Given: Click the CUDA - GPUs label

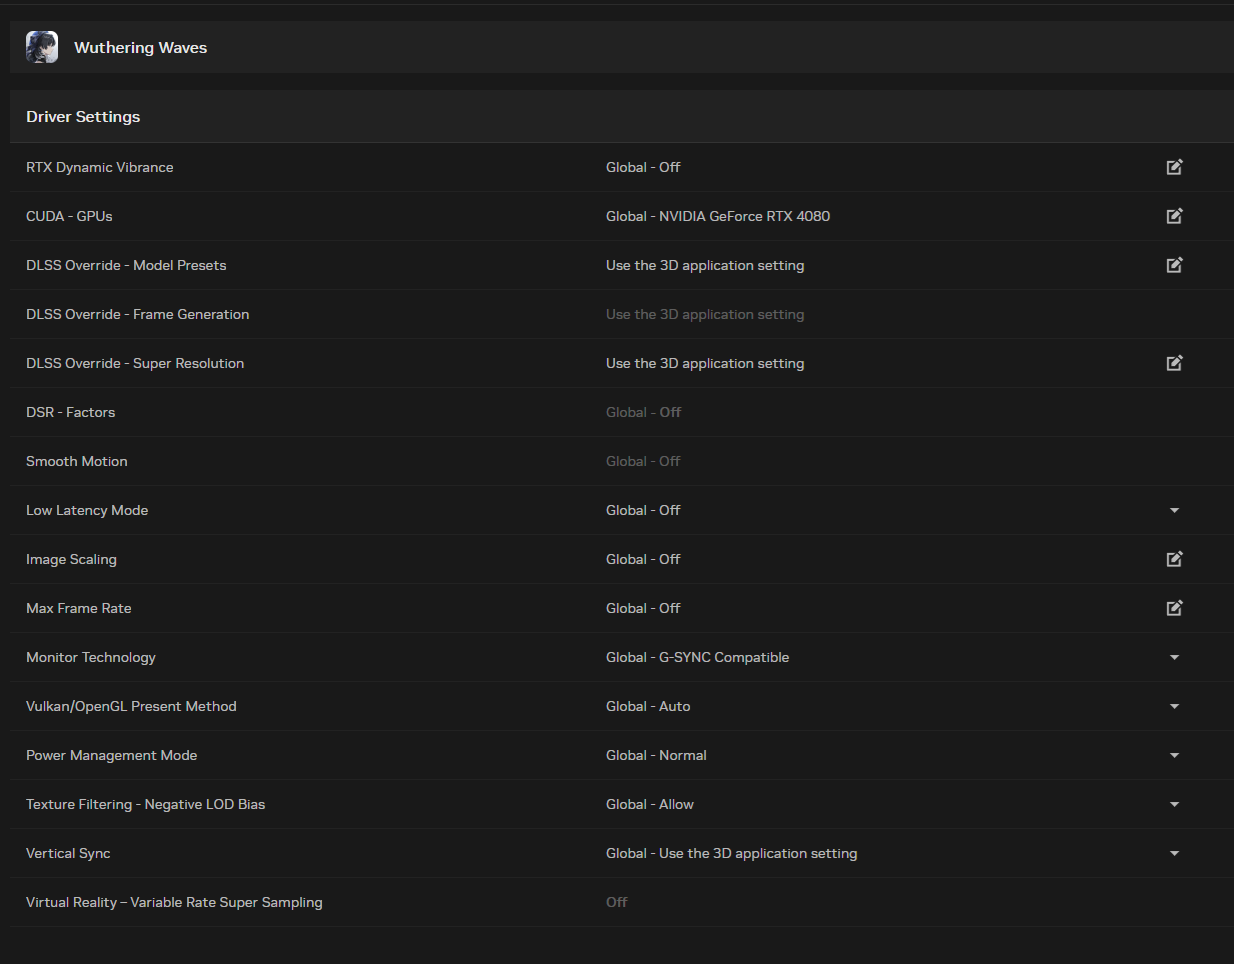Looking at the screenshot, I should (69, 216).
